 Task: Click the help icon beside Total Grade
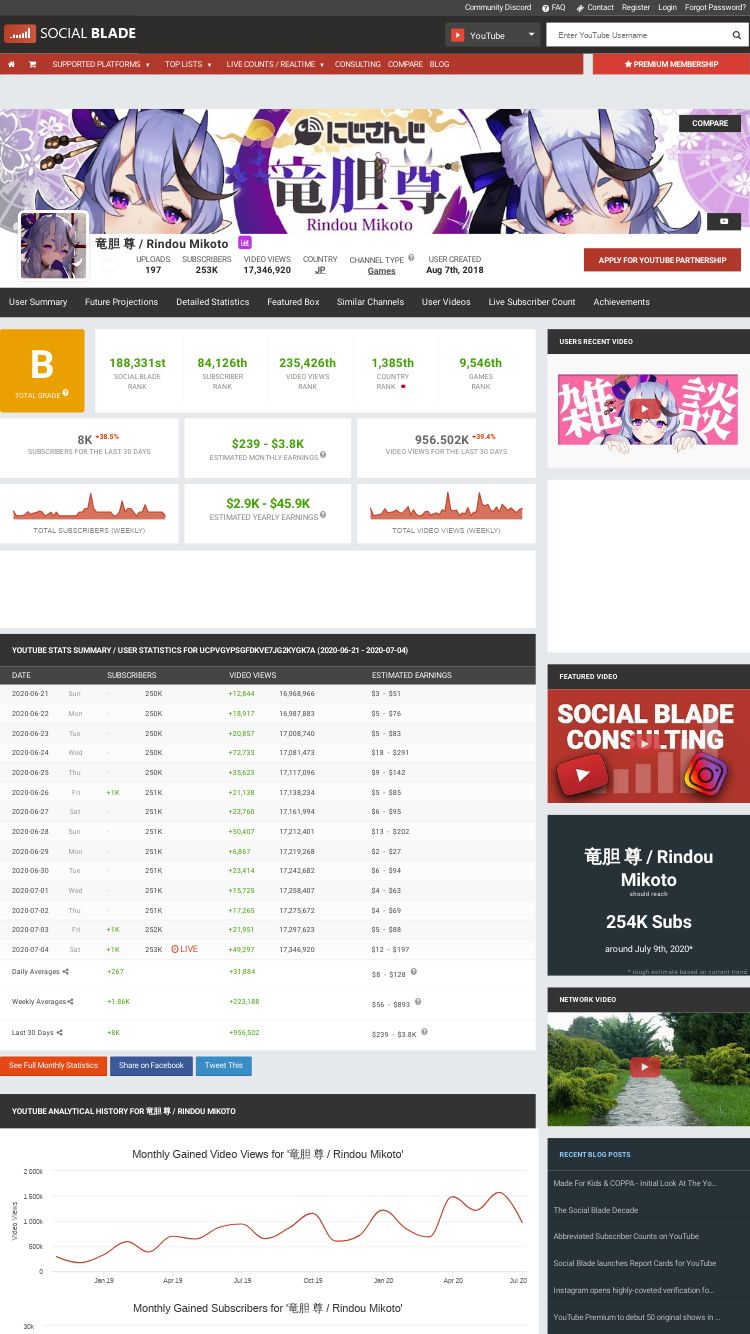coord(66,394)
